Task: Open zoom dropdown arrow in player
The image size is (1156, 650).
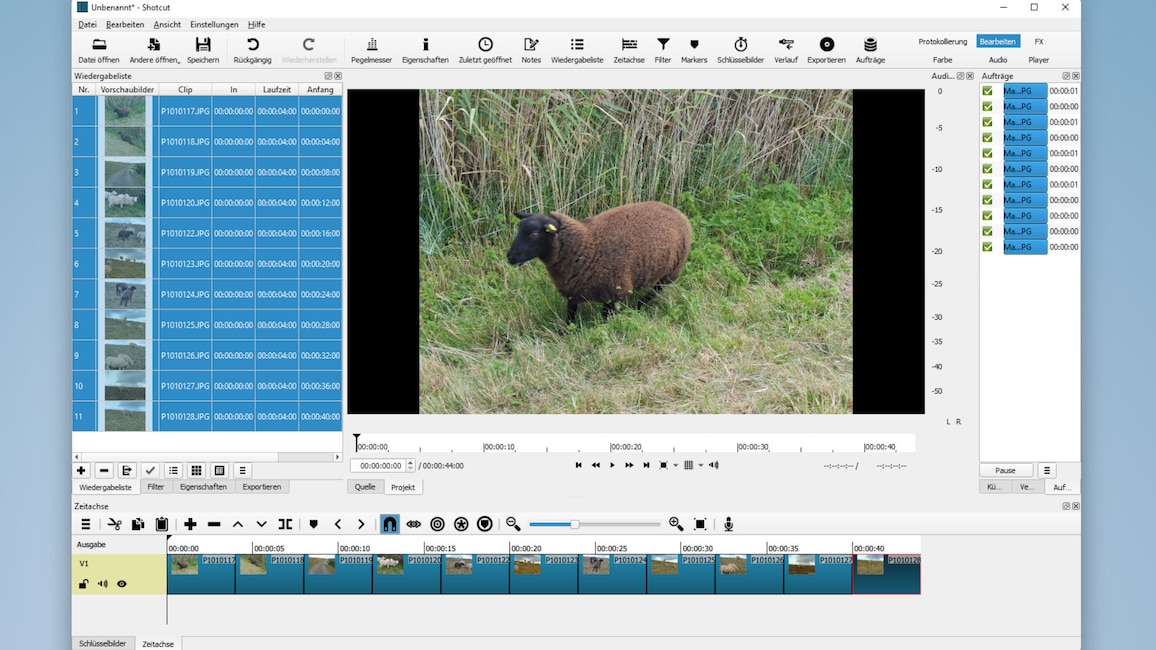Action: [x=675, y=465]
